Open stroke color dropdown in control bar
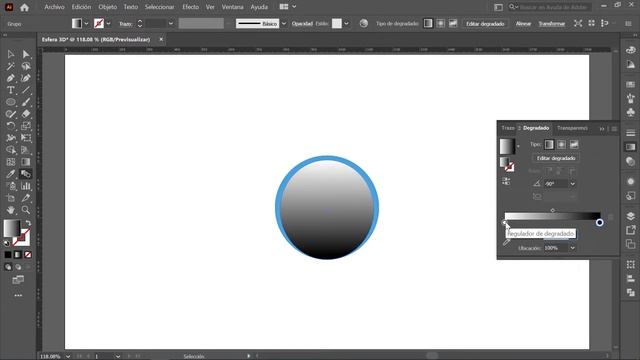 [x=108, y=24]
